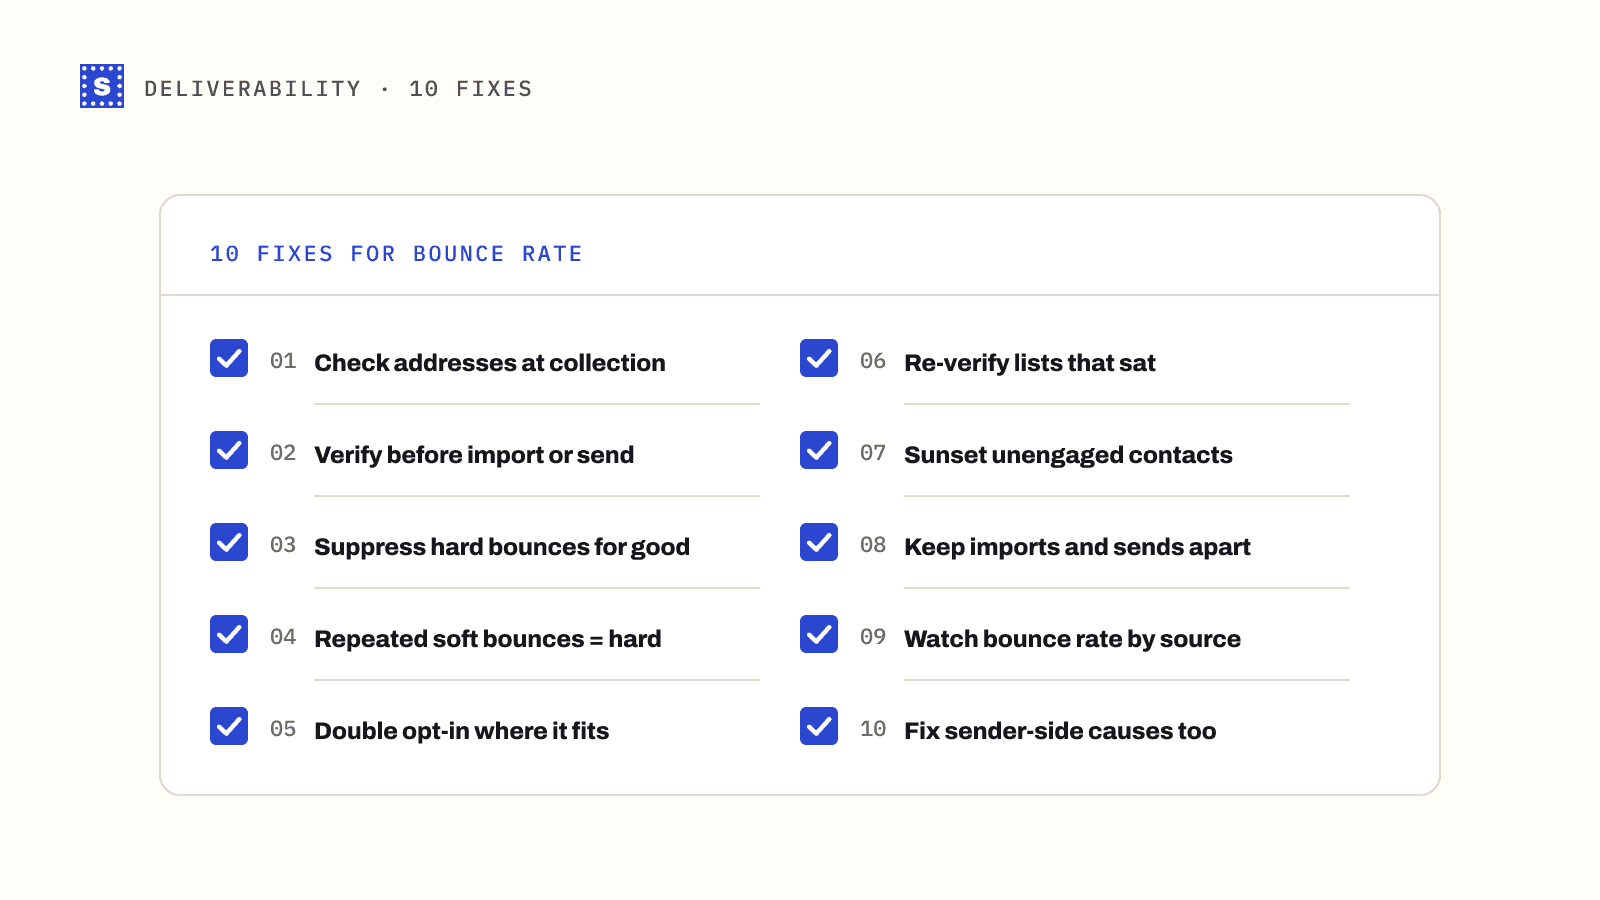Uncheck Double opt-in where it fits

tap(229, 726)
